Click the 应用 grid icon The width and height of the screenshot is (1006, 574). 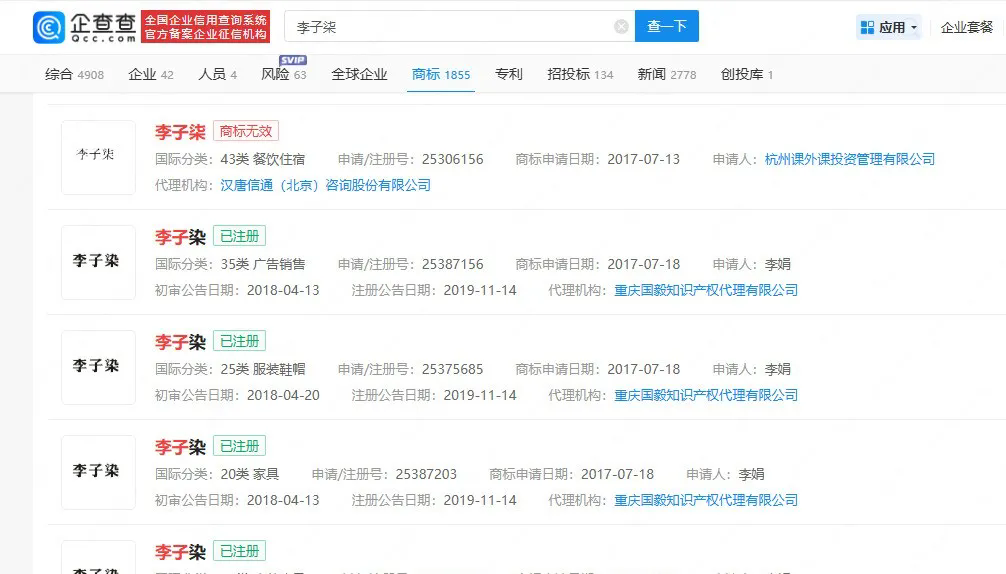(x=867, y=27)
